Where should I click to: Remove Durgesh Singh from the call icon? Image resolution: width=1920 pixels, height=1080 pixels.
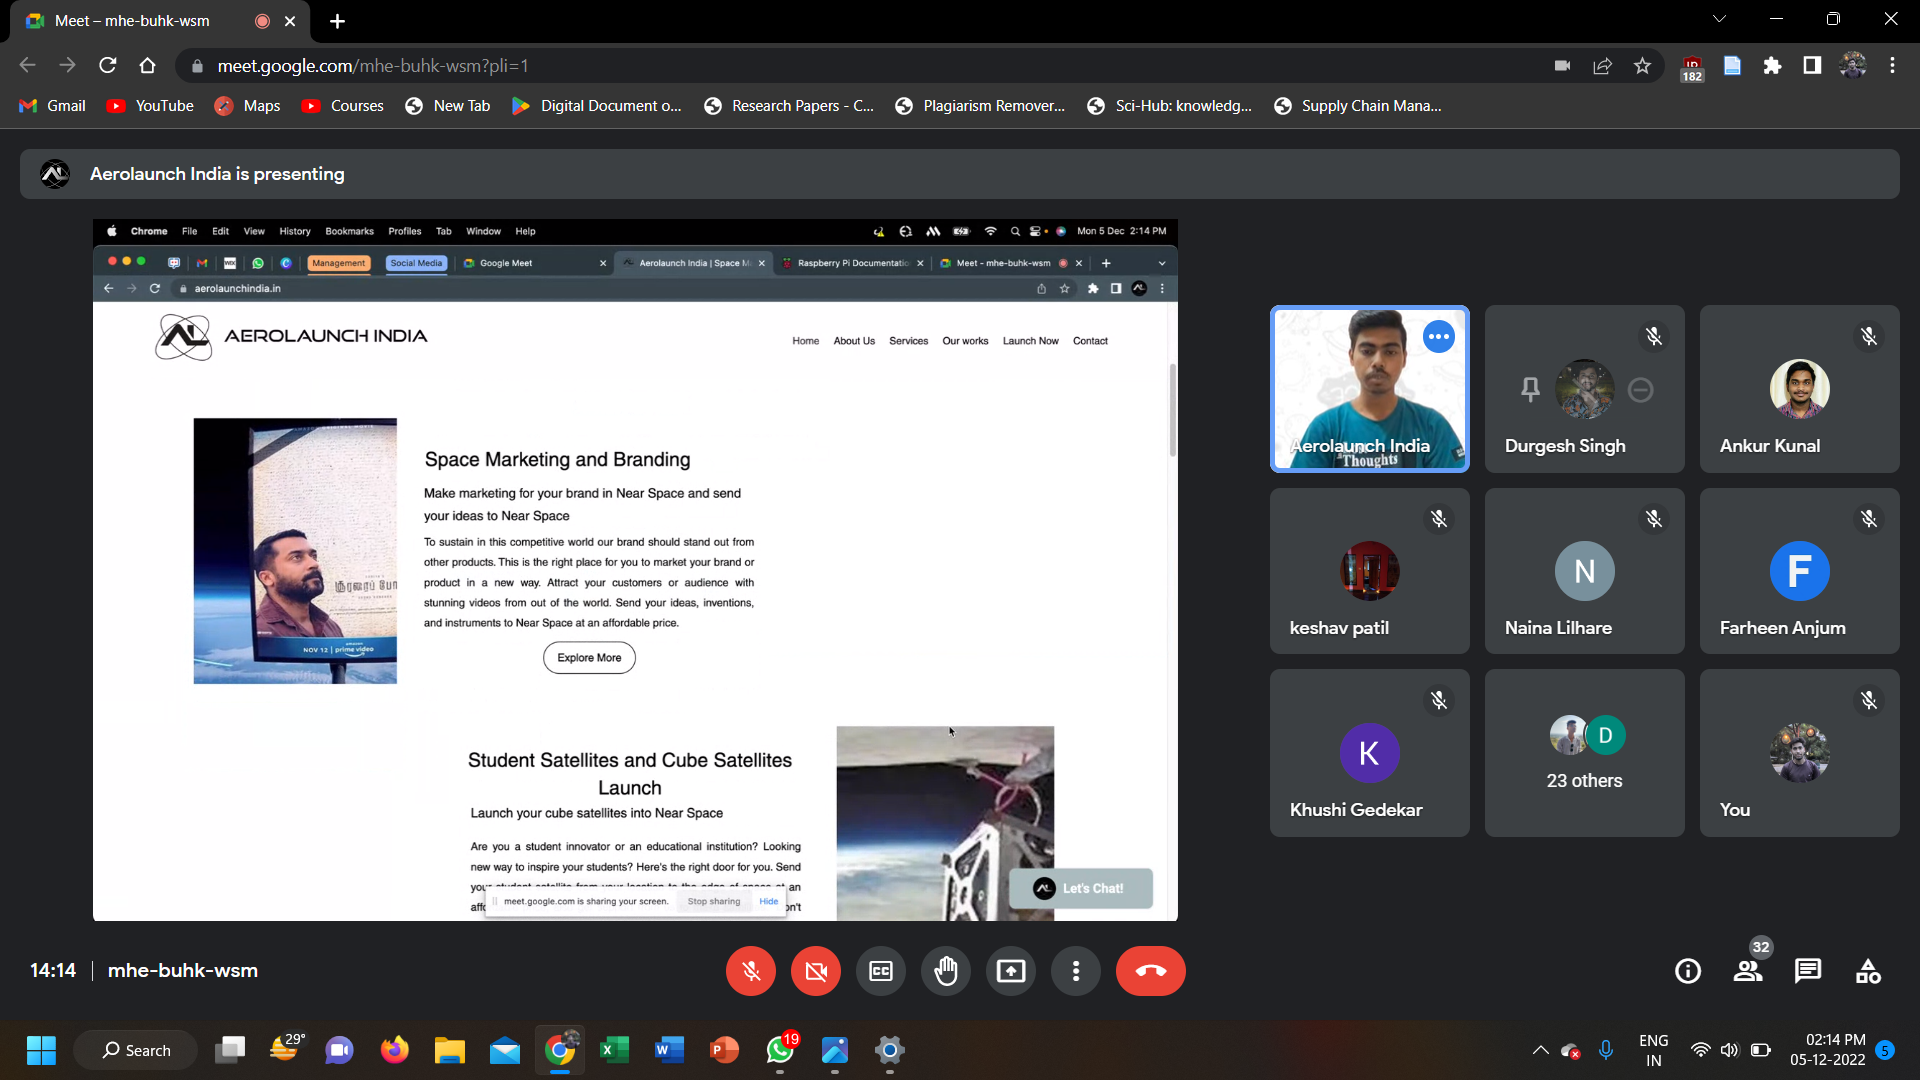pyautogui.click(x=1640, y=389)
